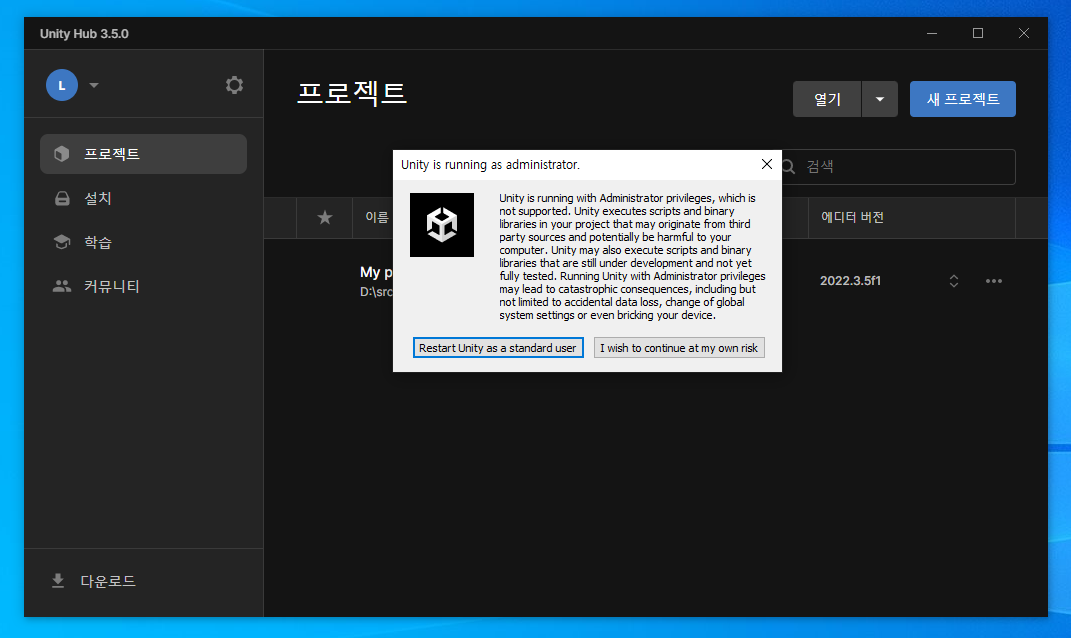Click magnifier icon in search box

[789, 167]
